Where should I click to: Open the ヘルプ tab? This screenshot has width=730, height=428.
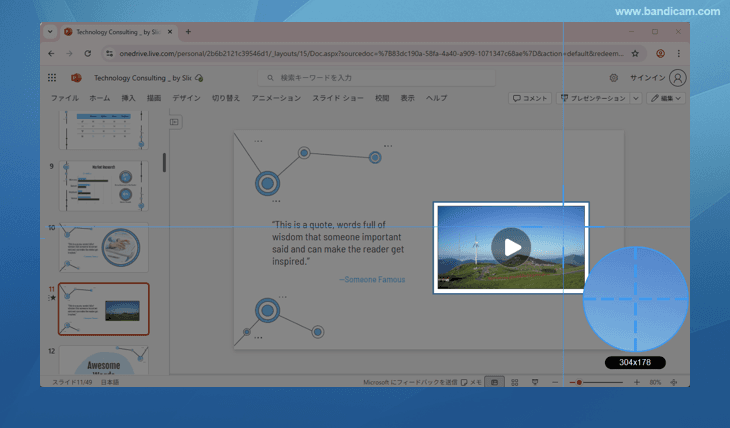click(437, 98)
